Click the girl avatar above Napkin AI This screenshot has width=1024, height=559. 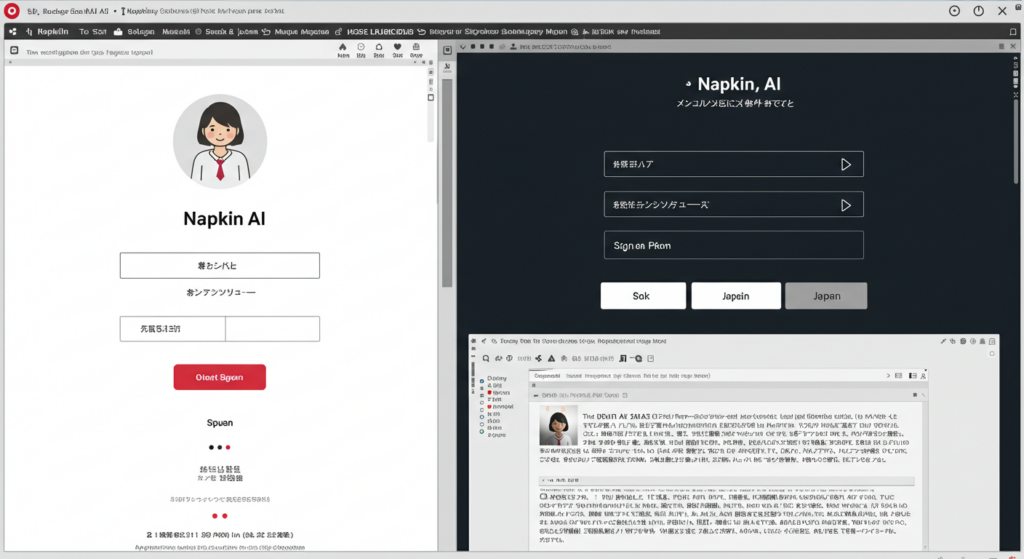point(220,141)
